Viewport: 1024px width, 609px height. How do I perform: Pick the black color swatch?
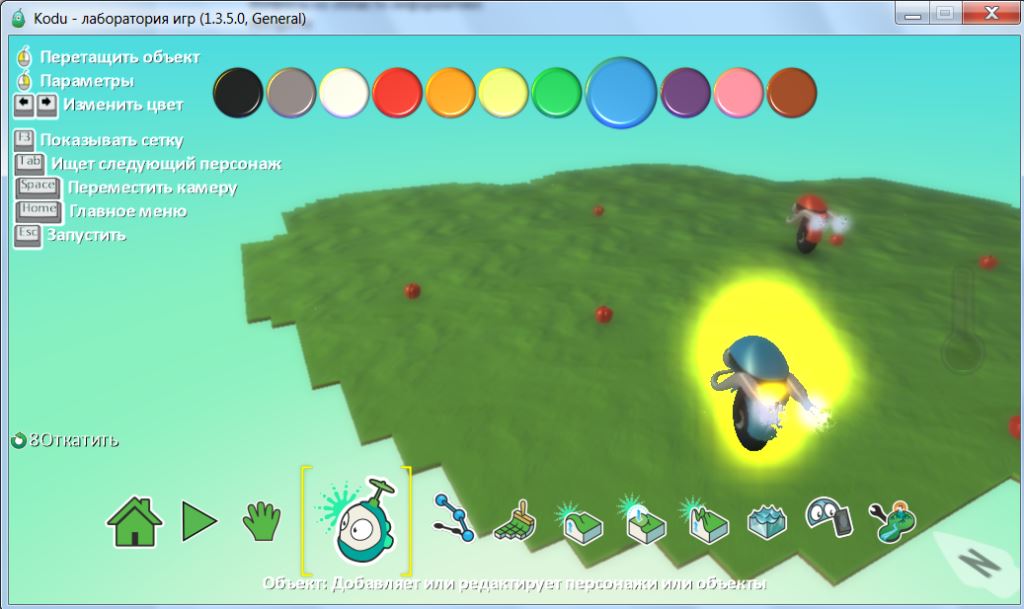[238, 93]
